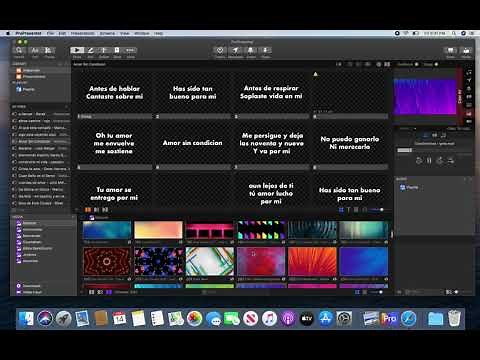Trigger slide 'Tu amor se entrego por mi'
The height and width of the screenshot is (360, 480).
[x=114, y=191]
